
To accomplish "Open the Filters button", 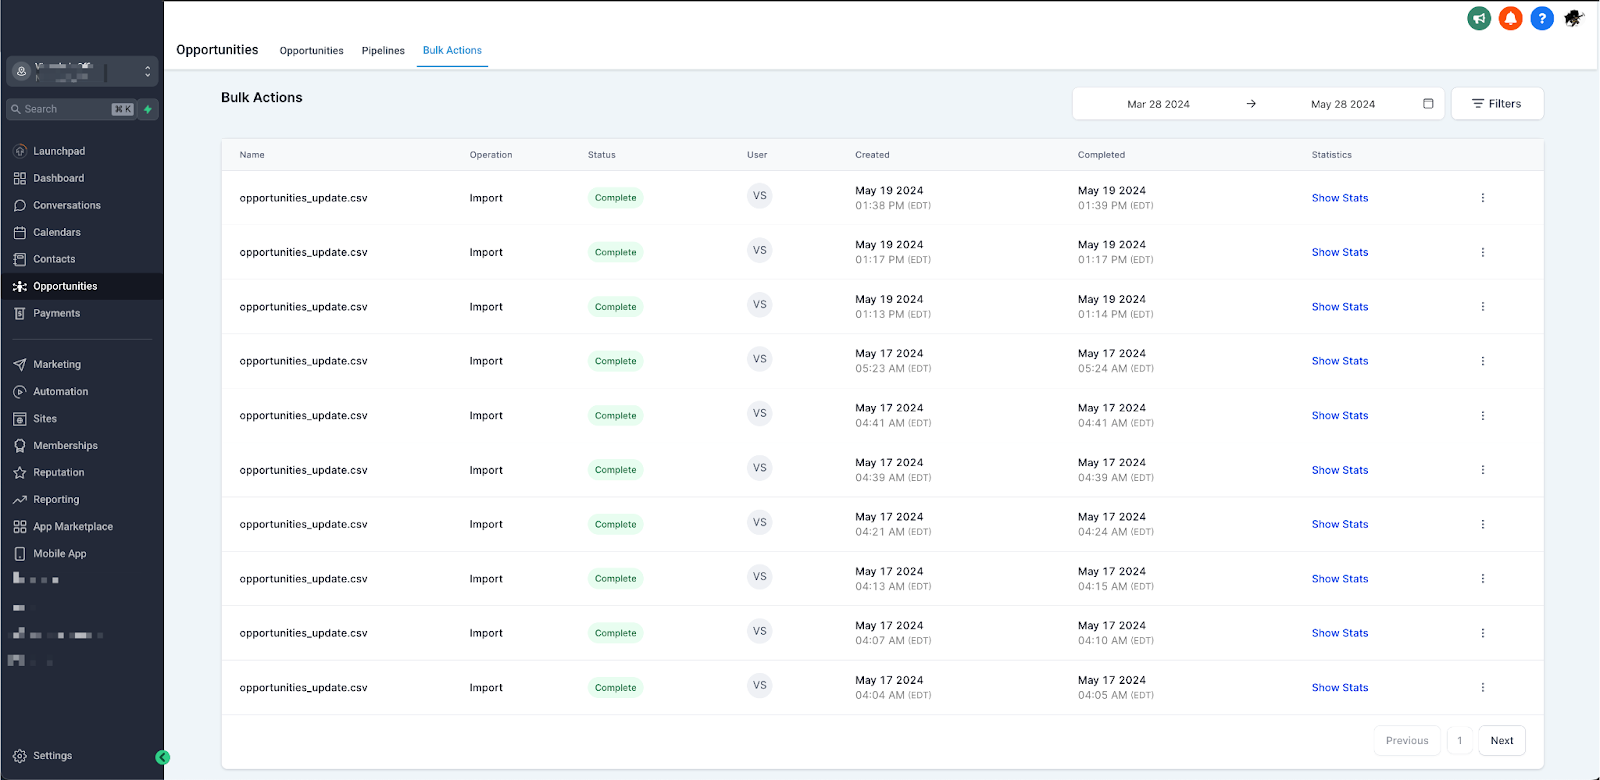I will pyautogui.click(x=1497, y=104).
